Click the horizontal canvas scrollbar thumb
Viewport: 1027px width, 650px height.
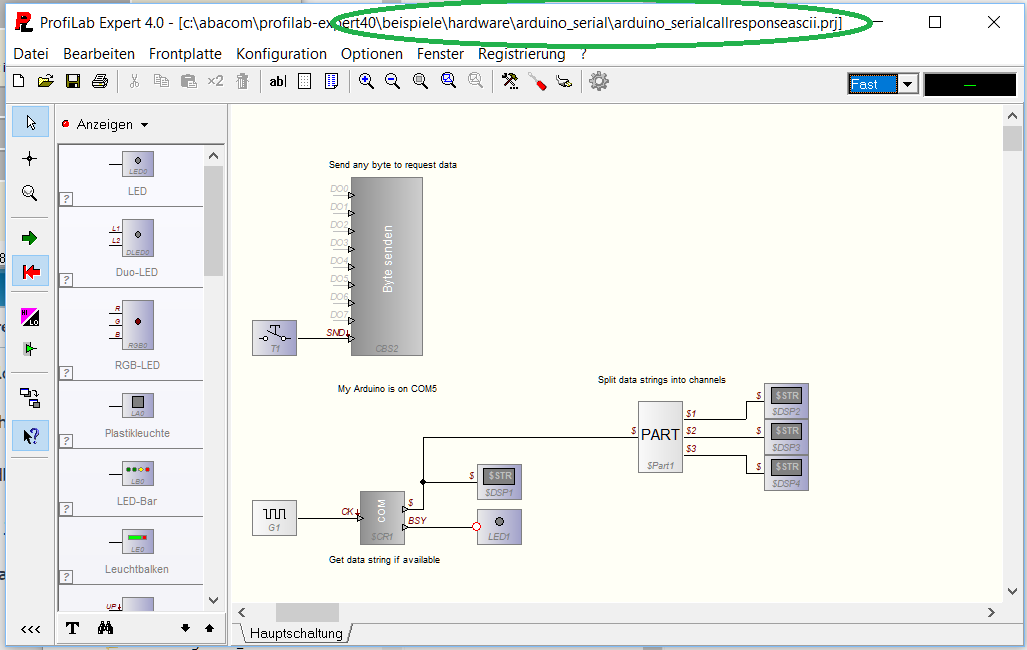point(307,613)
